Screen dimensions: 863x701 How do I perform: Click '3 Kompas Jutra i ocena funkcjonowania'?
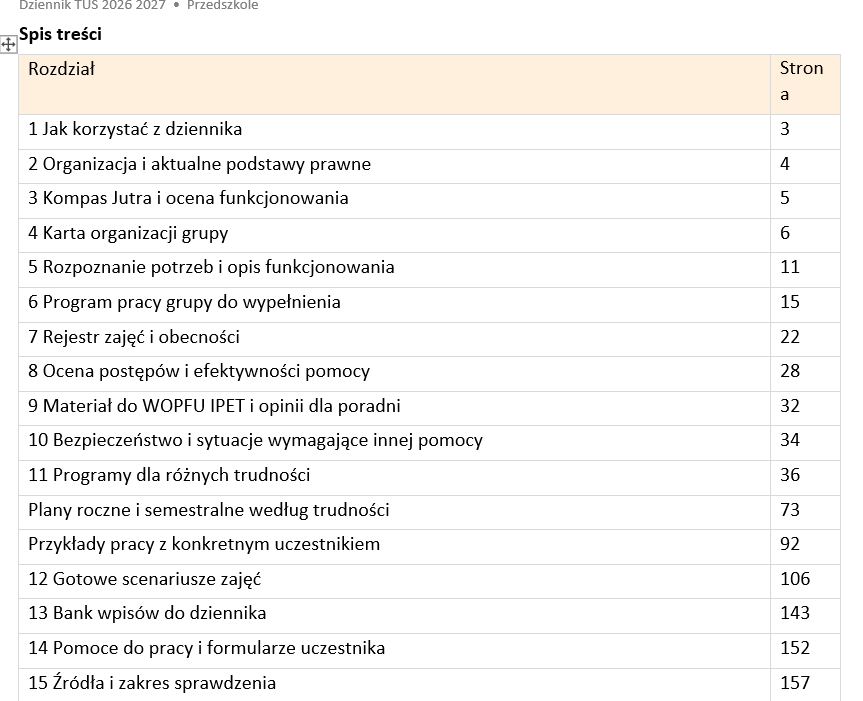pyautogui.click(x=188, y=198)
